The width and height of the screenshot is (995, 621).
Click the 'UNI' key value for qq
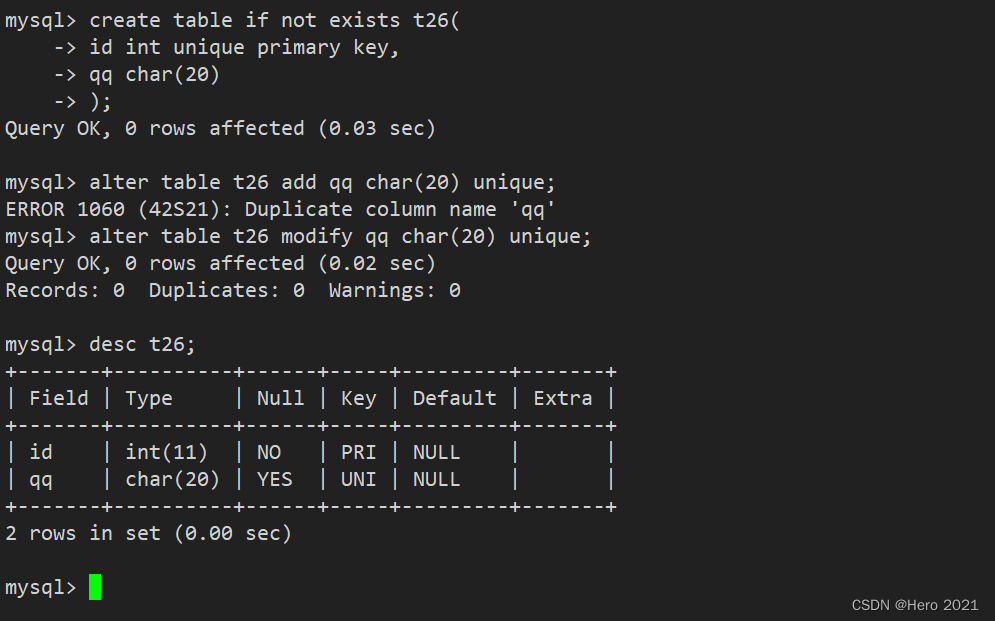pyautogui.click(x=359, y=480)
